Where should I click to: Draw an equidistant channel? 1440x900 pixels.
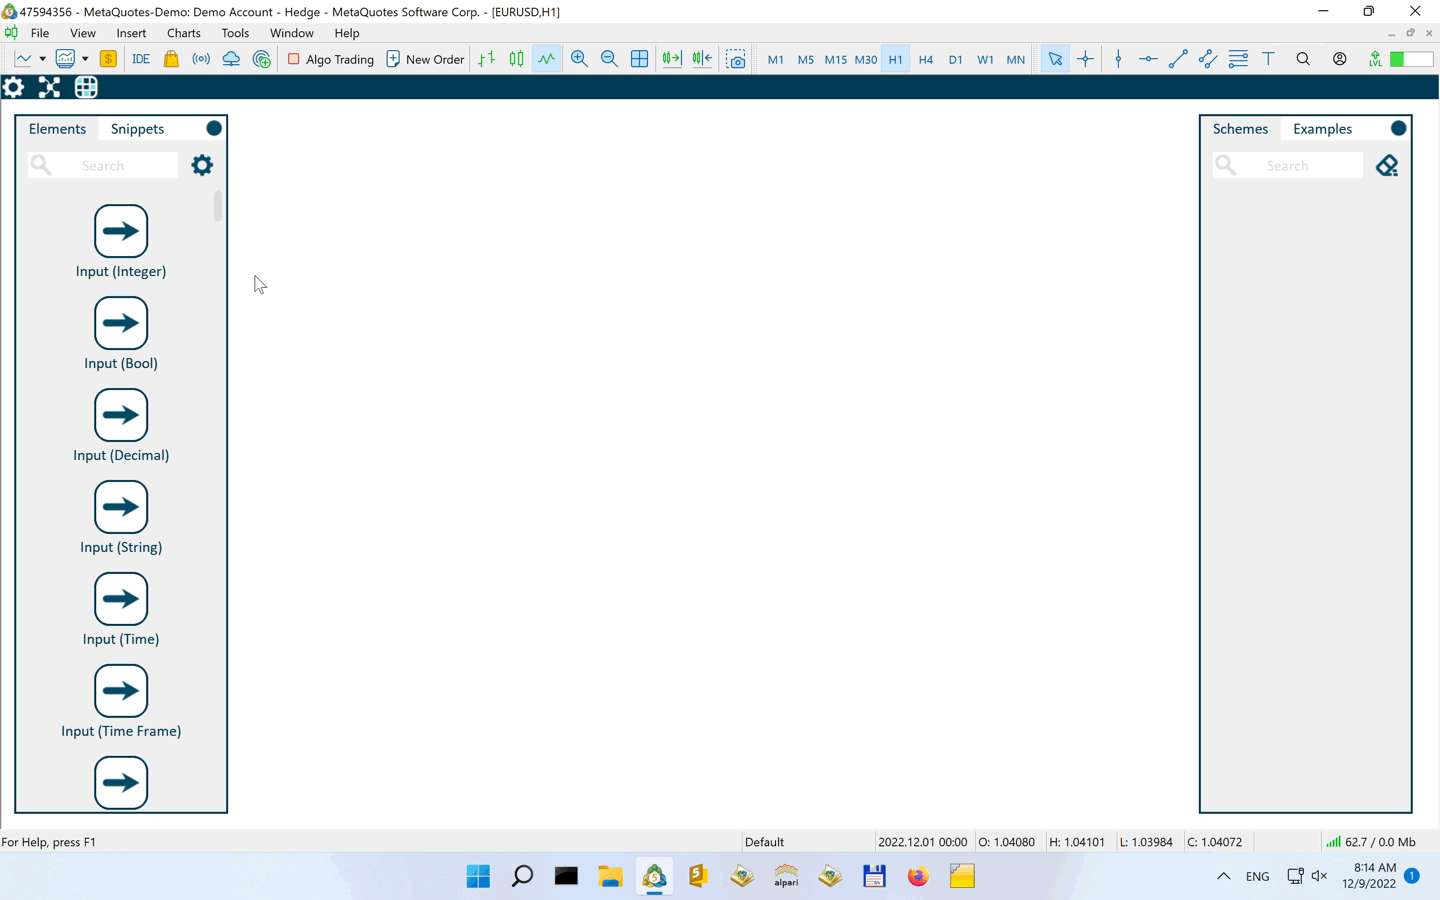(1208, 59)
